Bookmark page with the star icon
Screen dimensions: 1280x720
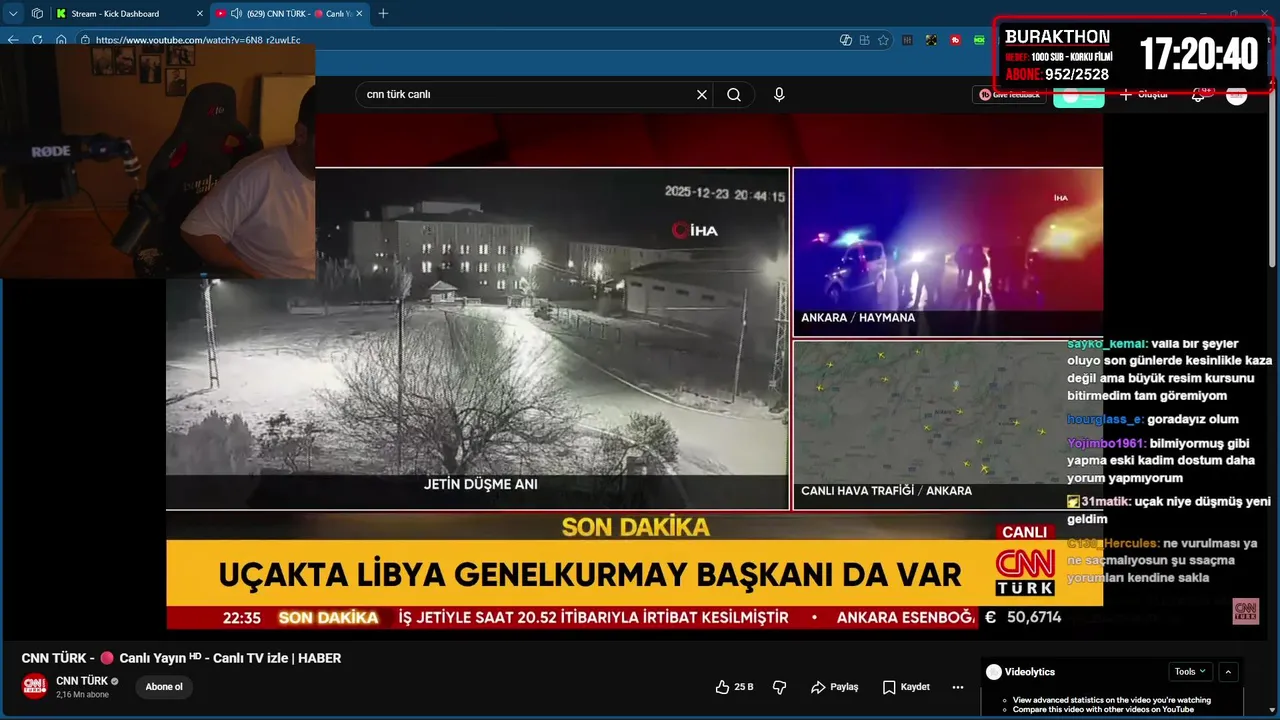(883, 40)
